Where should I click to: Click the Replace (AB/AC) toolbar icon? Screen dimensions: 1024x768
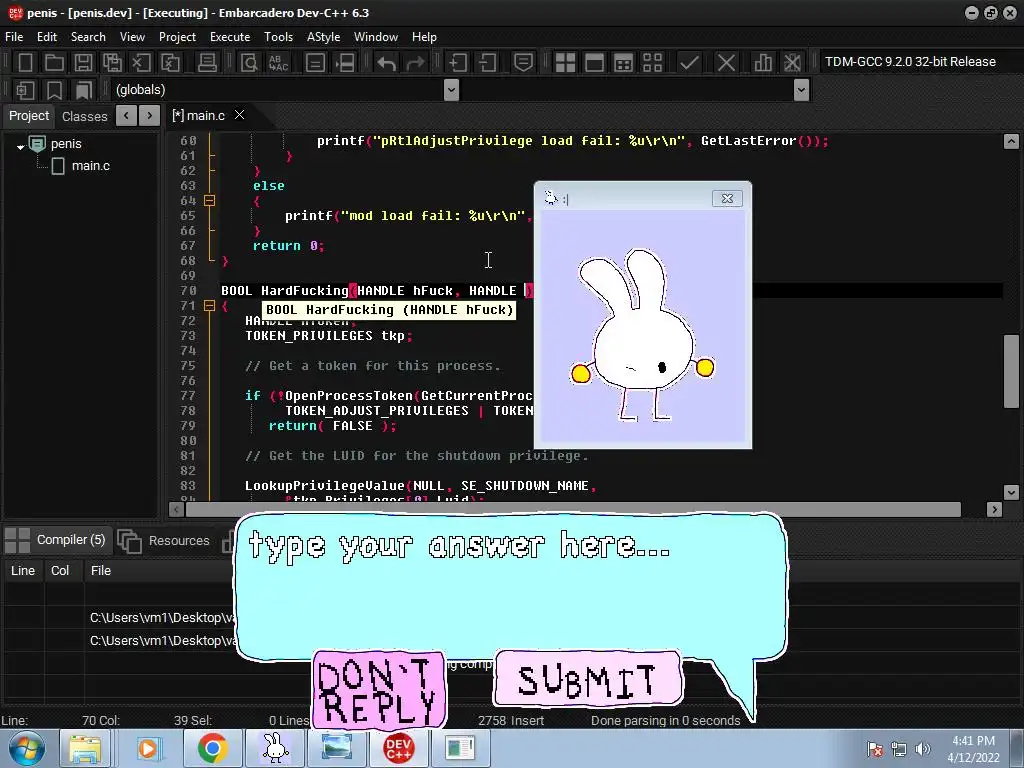pos(279,63)
